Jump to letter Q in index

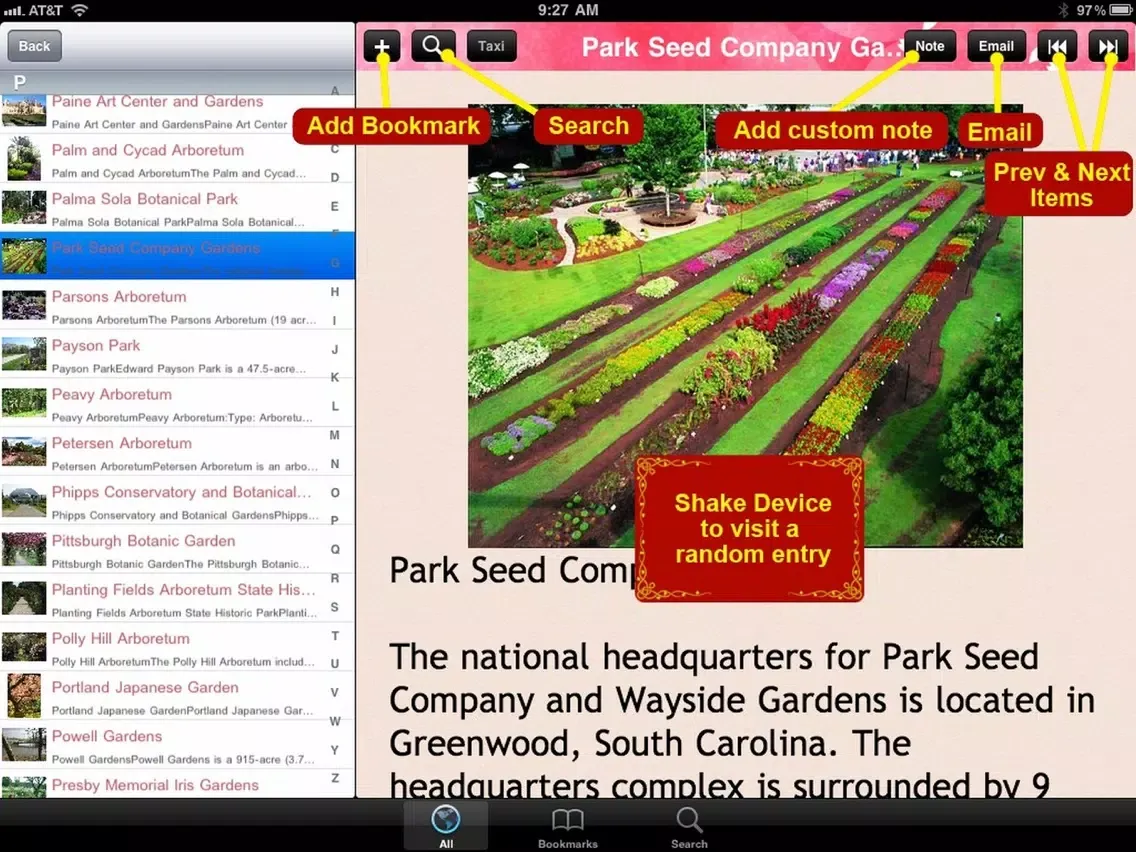pos(335,549)
